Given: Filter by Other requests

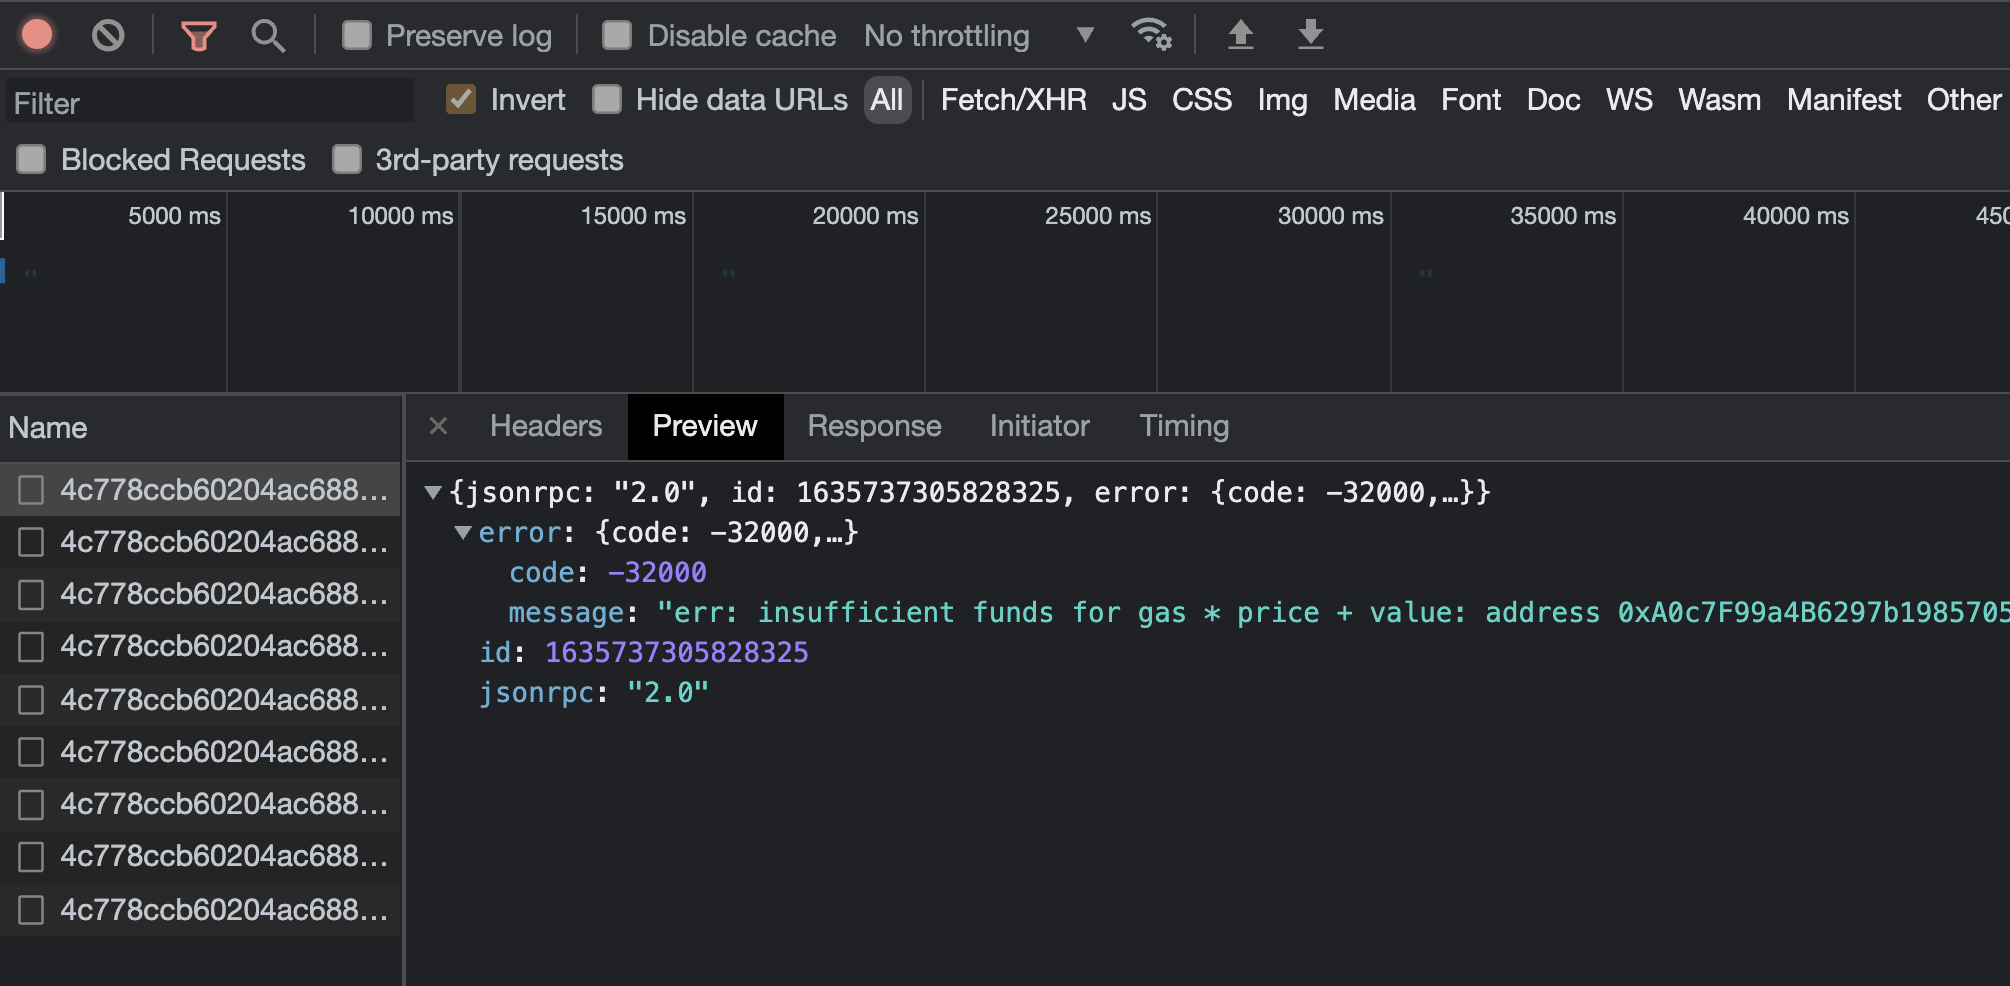Looking at the screenshot, I should [x=1964, y=100].
